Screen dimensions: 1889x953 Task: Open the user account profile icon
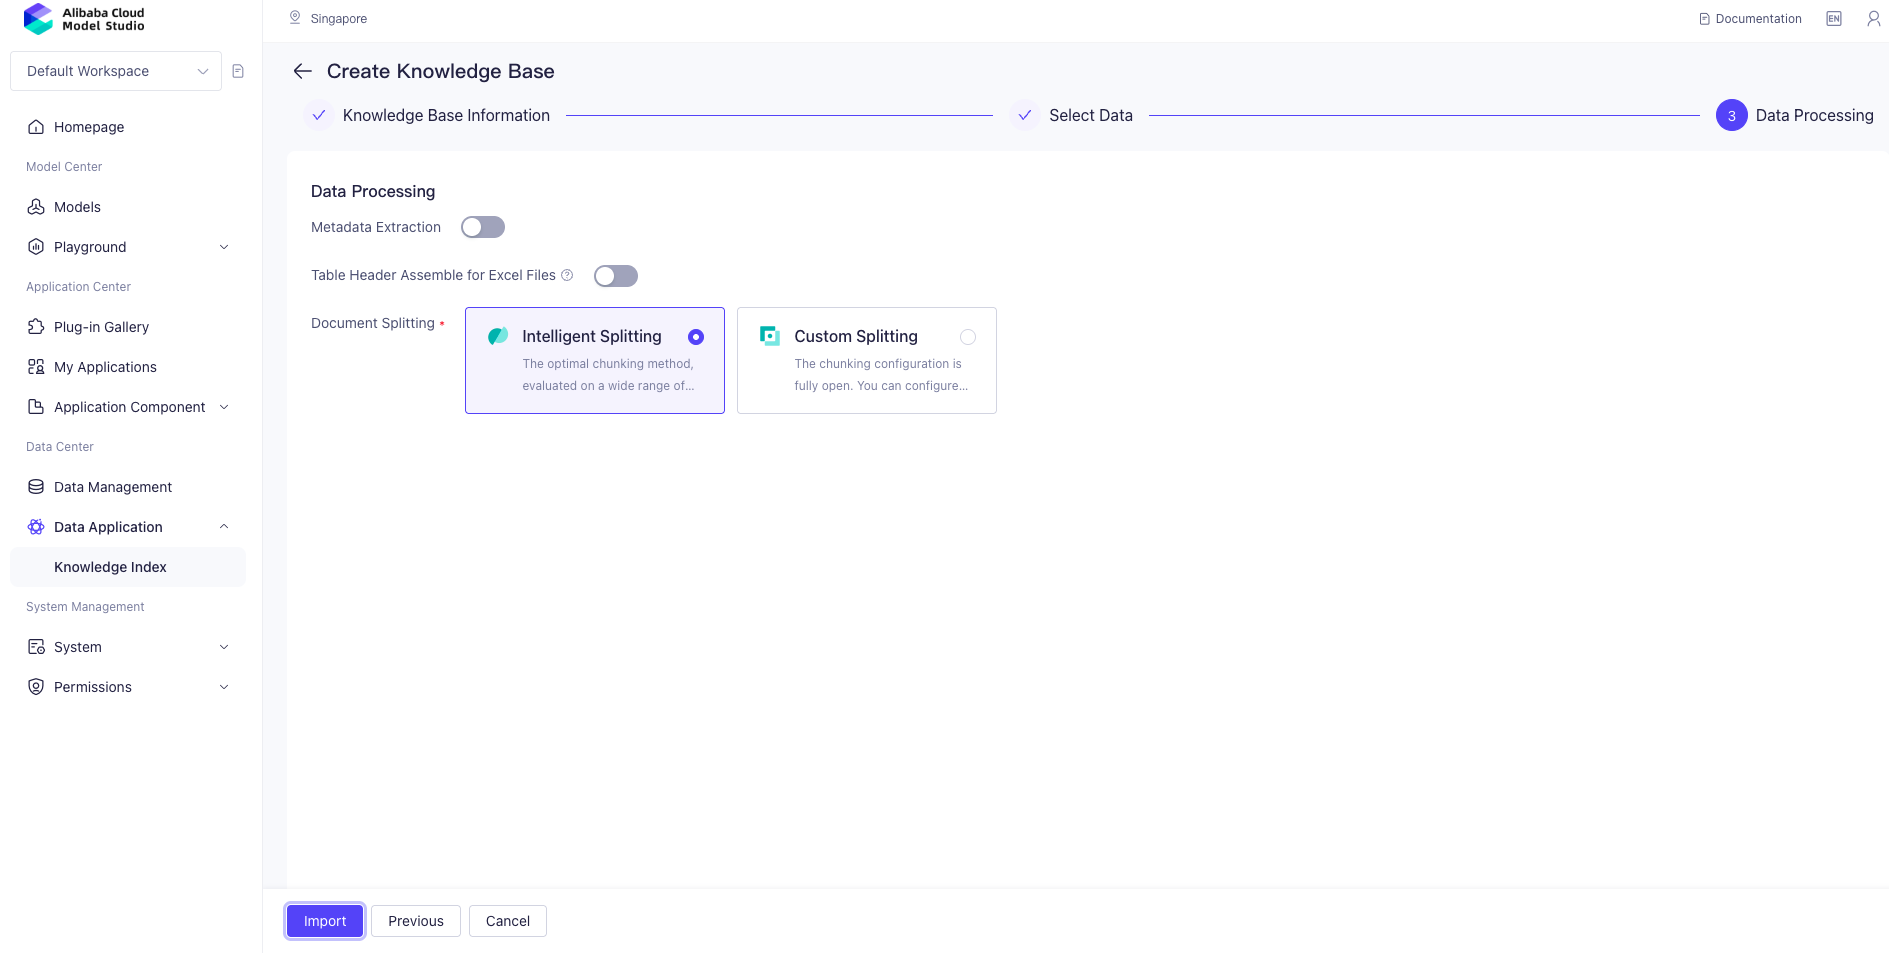coord(1874,19)
